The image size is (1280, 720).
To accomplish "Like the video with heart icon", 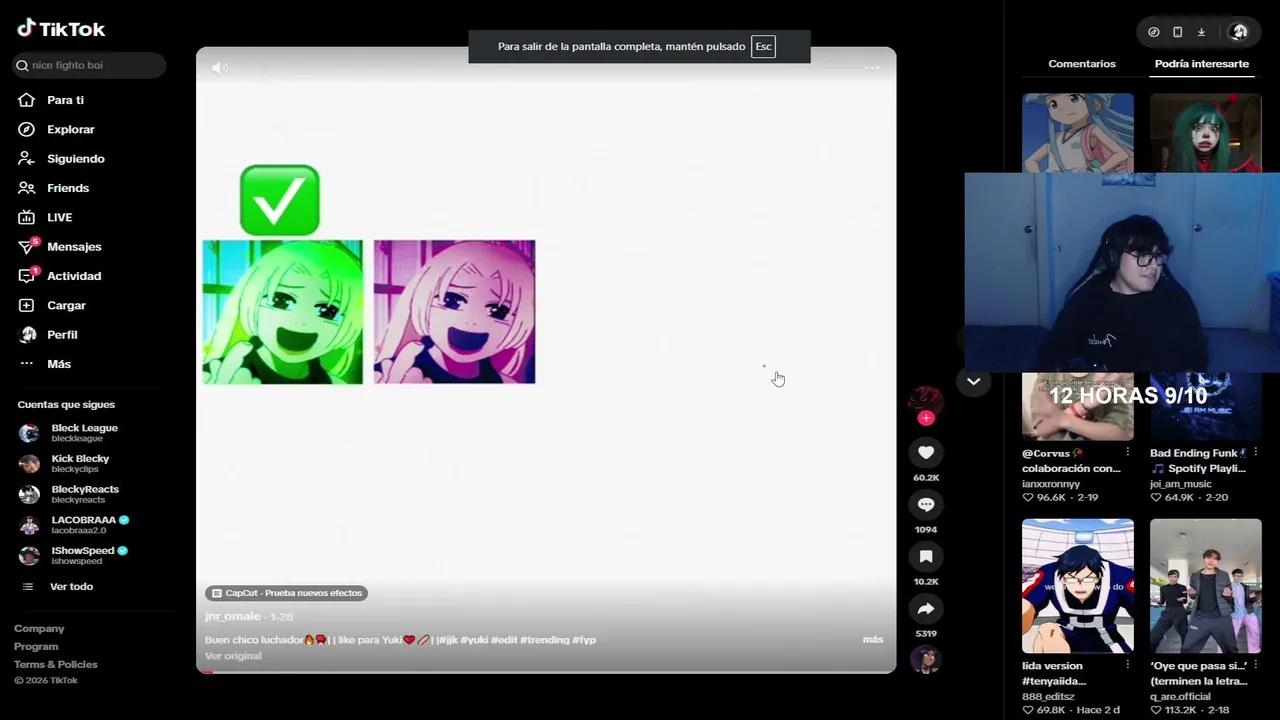I will tap(926, 452).
